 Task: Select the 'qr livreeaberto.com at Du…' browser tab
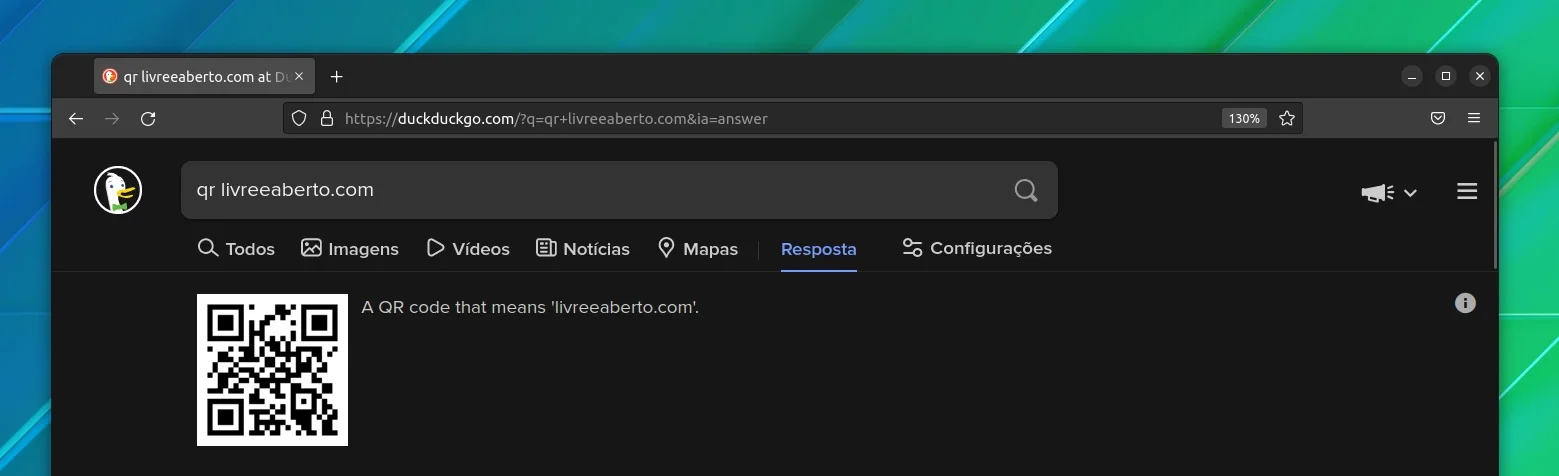(205, 76)
